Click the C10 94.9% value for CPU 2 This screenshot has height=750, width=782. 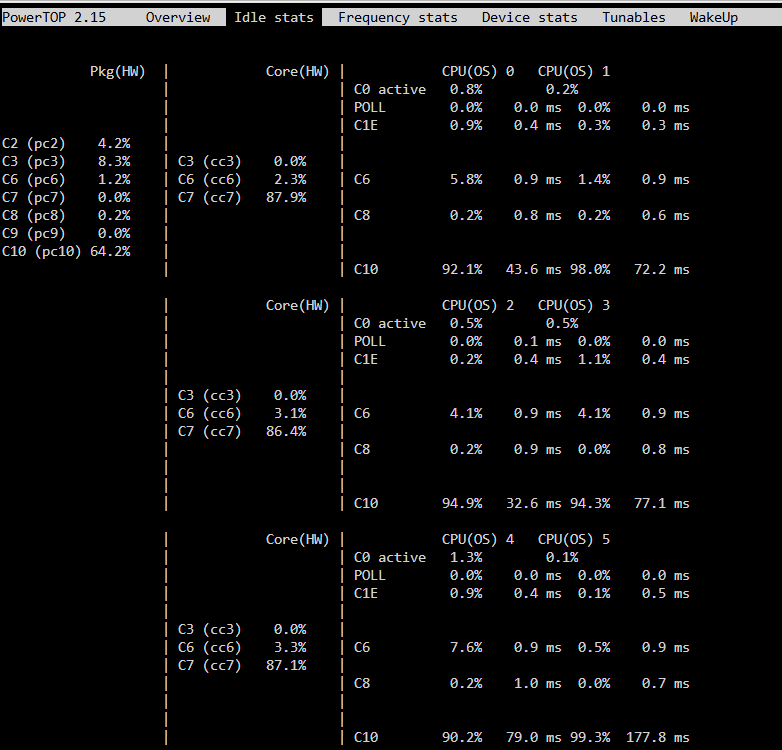pos(462,503)
